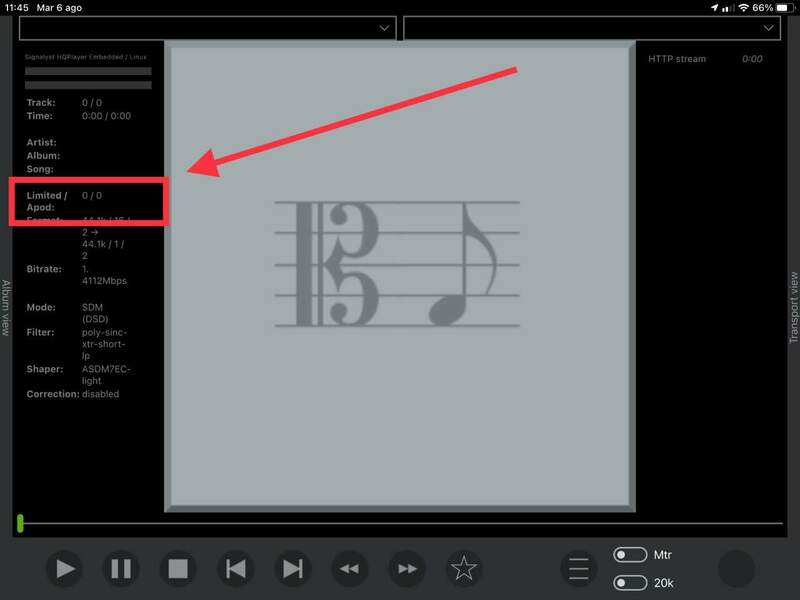Select the HTTP stream entry
This screenshot has height=600, width=800.
[x=677, y=59]
